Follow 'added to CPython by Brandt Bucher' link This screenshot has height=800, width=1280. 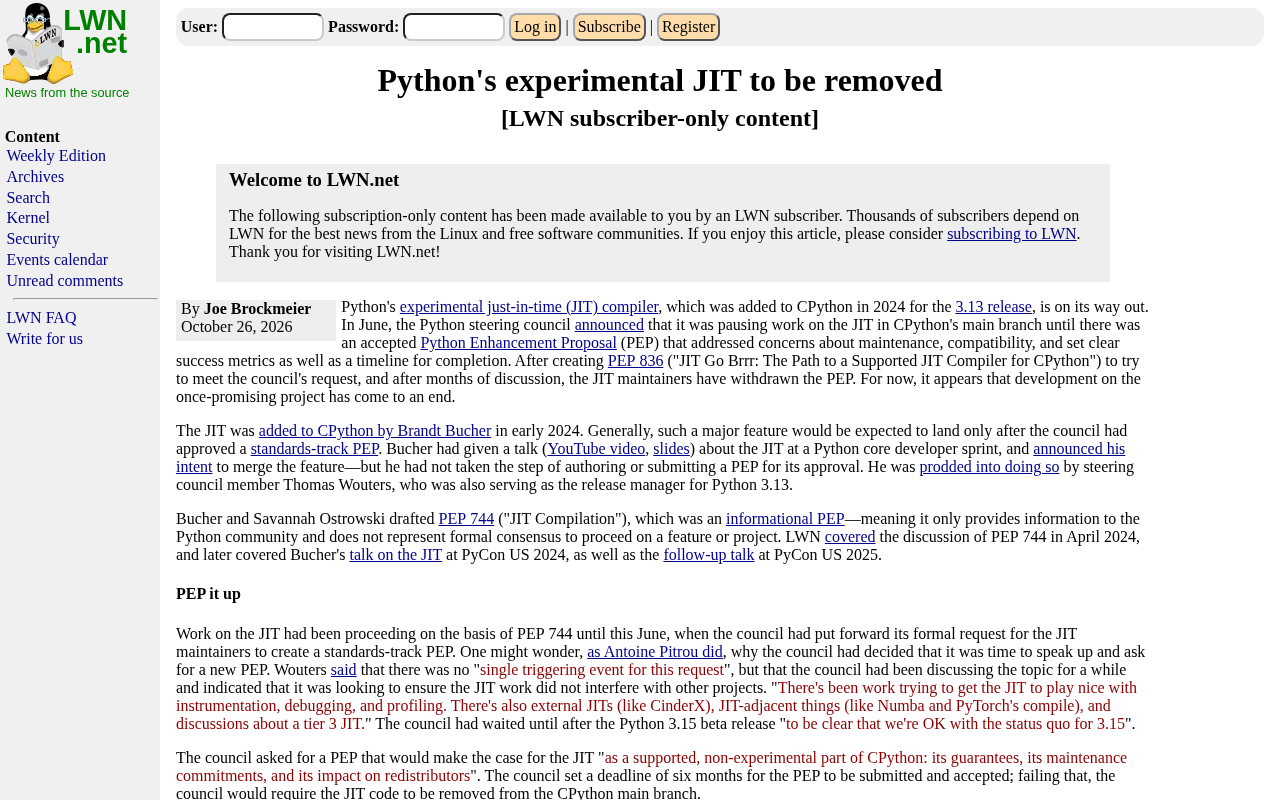click(x=375, y=431)
